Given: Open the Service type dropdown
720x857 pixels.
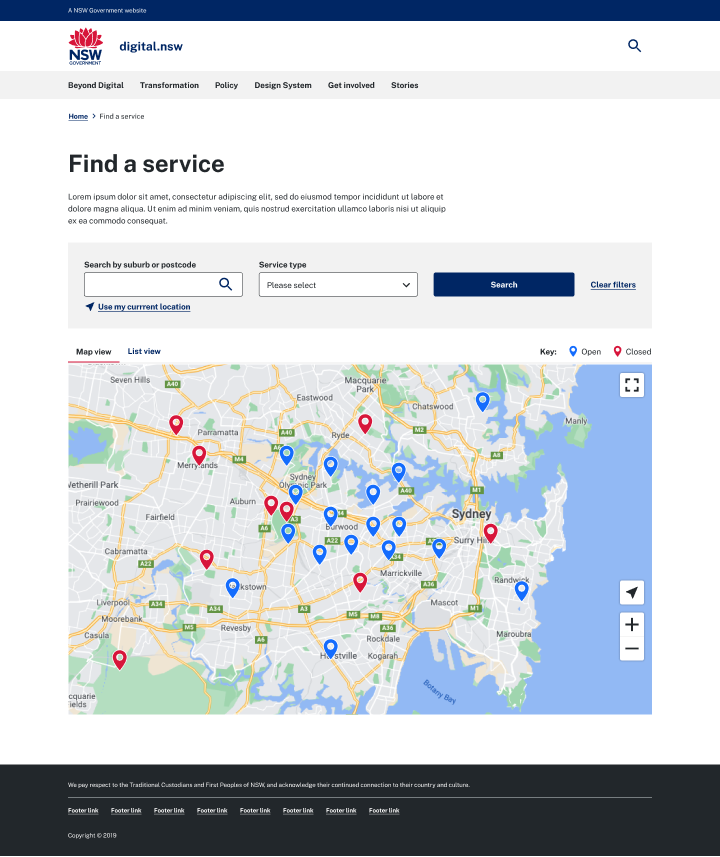Looking at the screenshot, I should click(338, 285).
